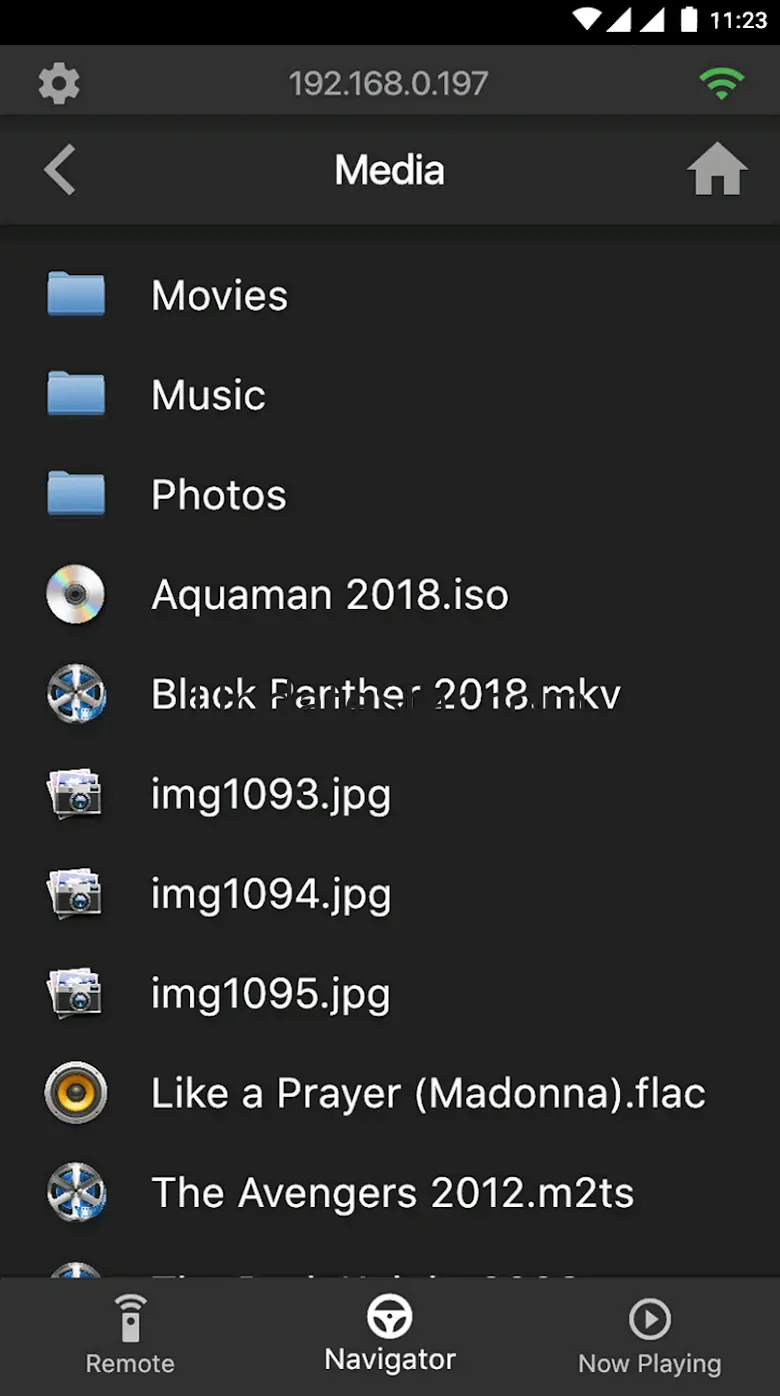Tap the green Wi-Fi connection icon
This screenshot has height=1396, width=780.
point(721,83)
